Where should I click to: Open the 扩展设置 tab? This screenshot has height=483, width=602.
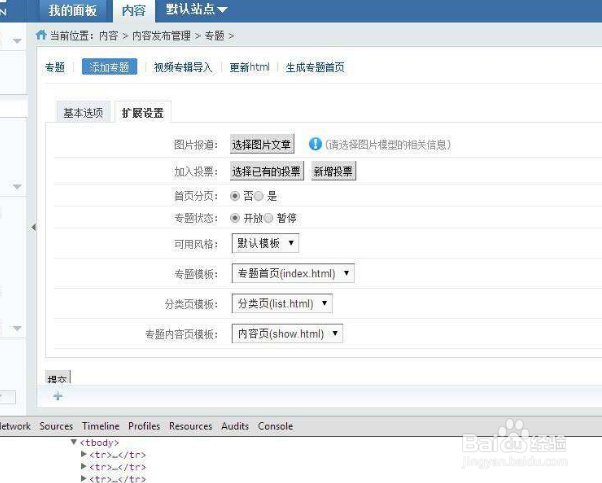142,113
